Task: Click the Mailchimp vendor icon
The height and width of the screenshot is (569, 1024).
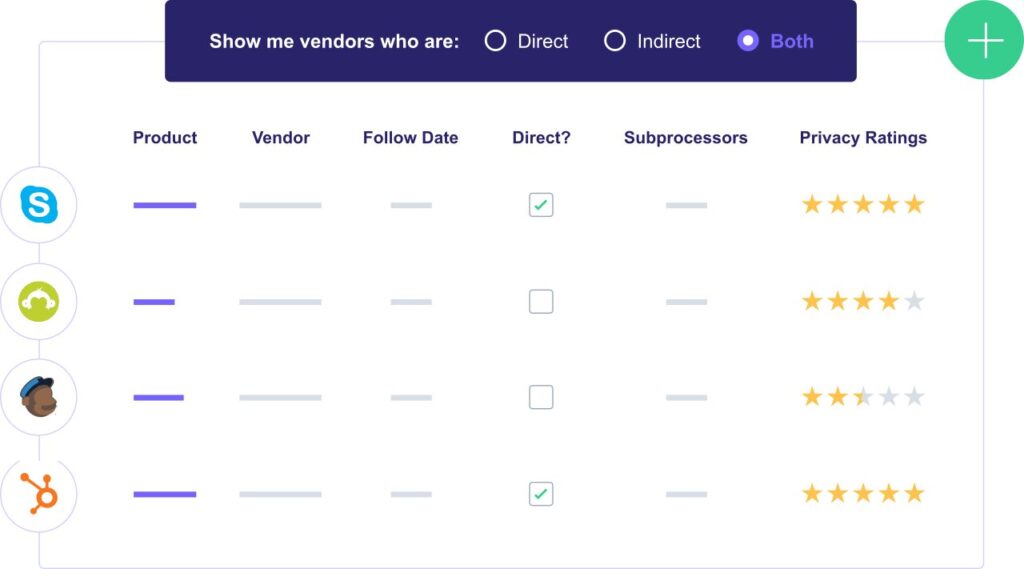Action: click(x=39, y=397)
